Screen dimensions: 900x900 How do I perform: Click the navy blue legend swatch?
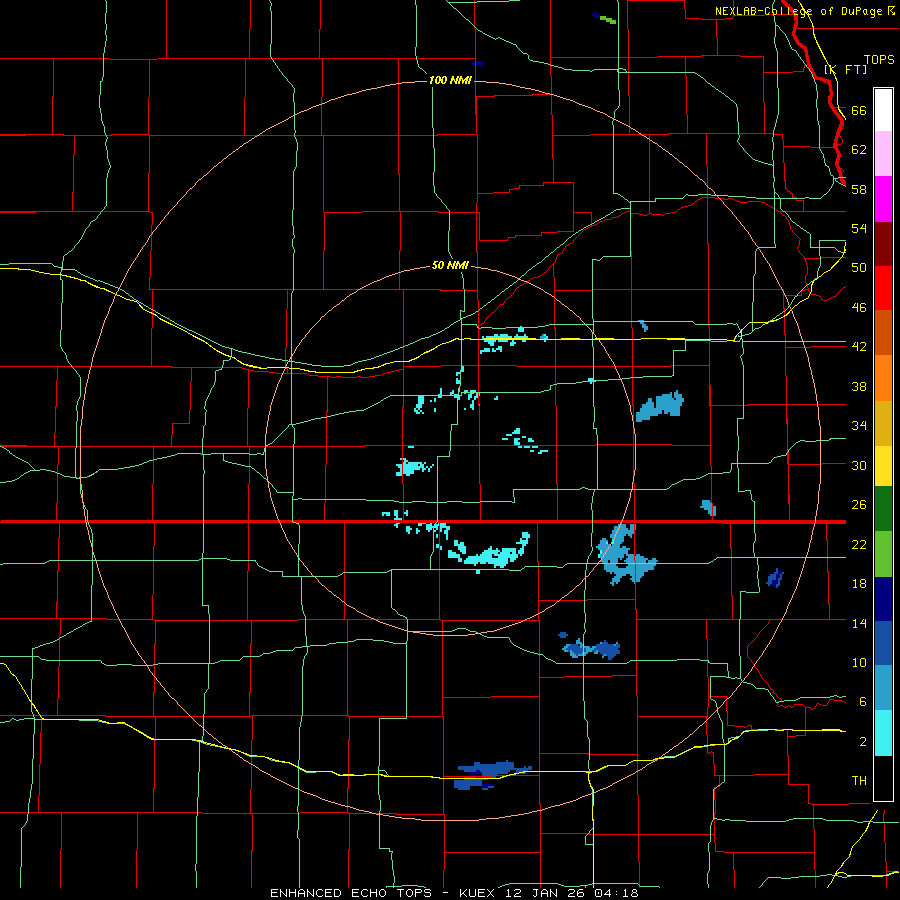pos(883,599)
